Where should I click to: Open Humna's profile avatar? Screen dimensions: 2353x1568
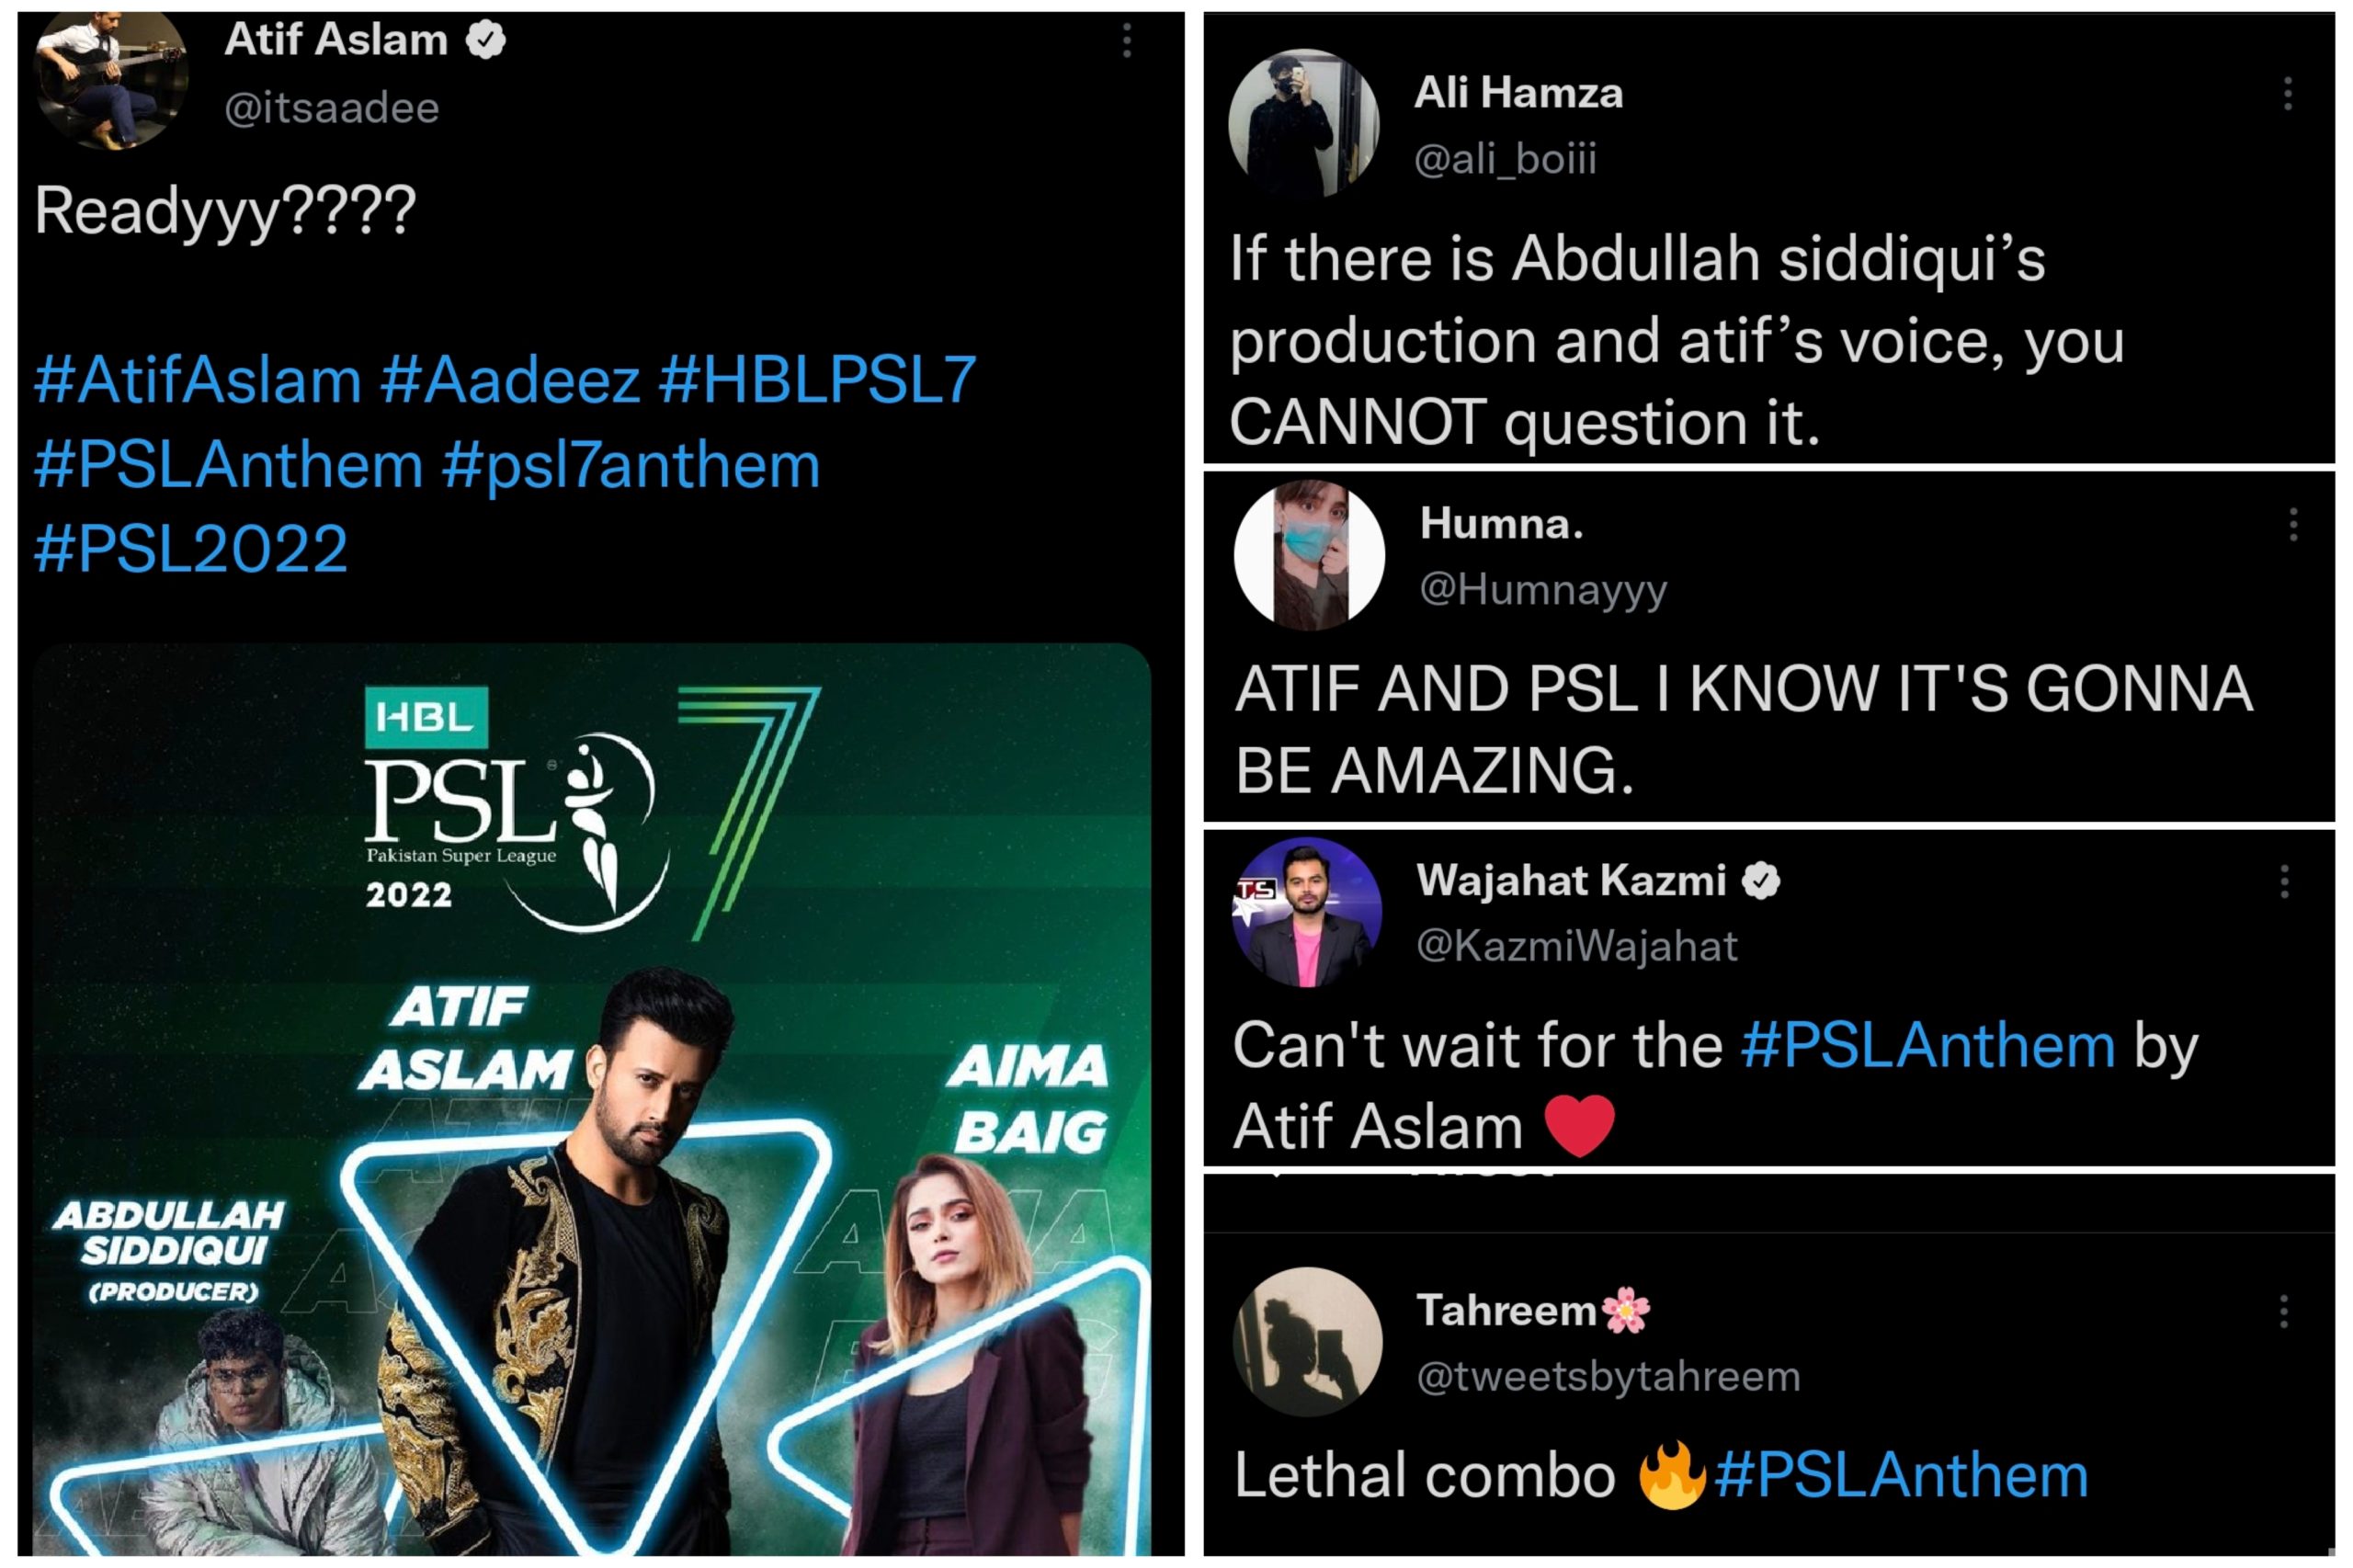(1309, 555)
